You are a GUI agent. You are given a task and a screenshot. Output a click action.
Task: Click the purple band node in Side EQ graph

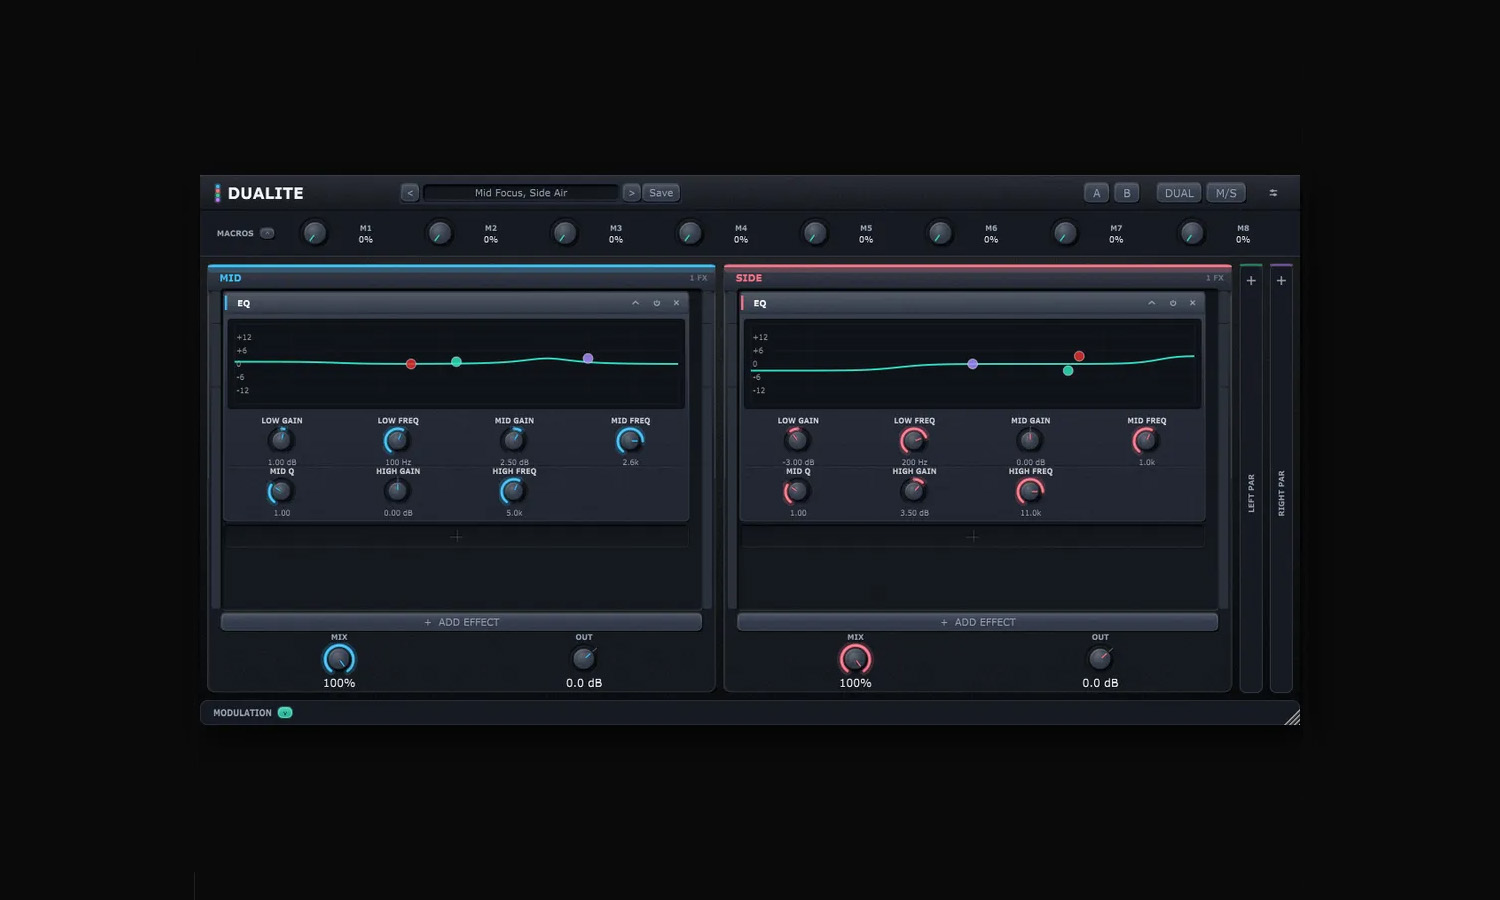click(972, 364)
